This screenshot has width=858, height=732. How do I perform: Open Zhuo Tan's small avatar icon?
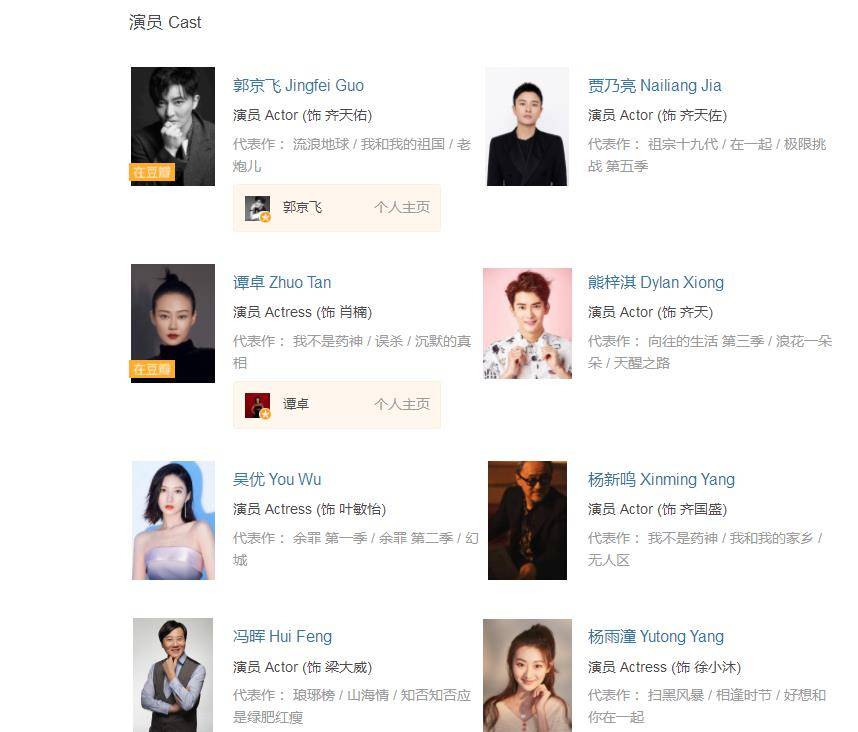tap(257, 405)
